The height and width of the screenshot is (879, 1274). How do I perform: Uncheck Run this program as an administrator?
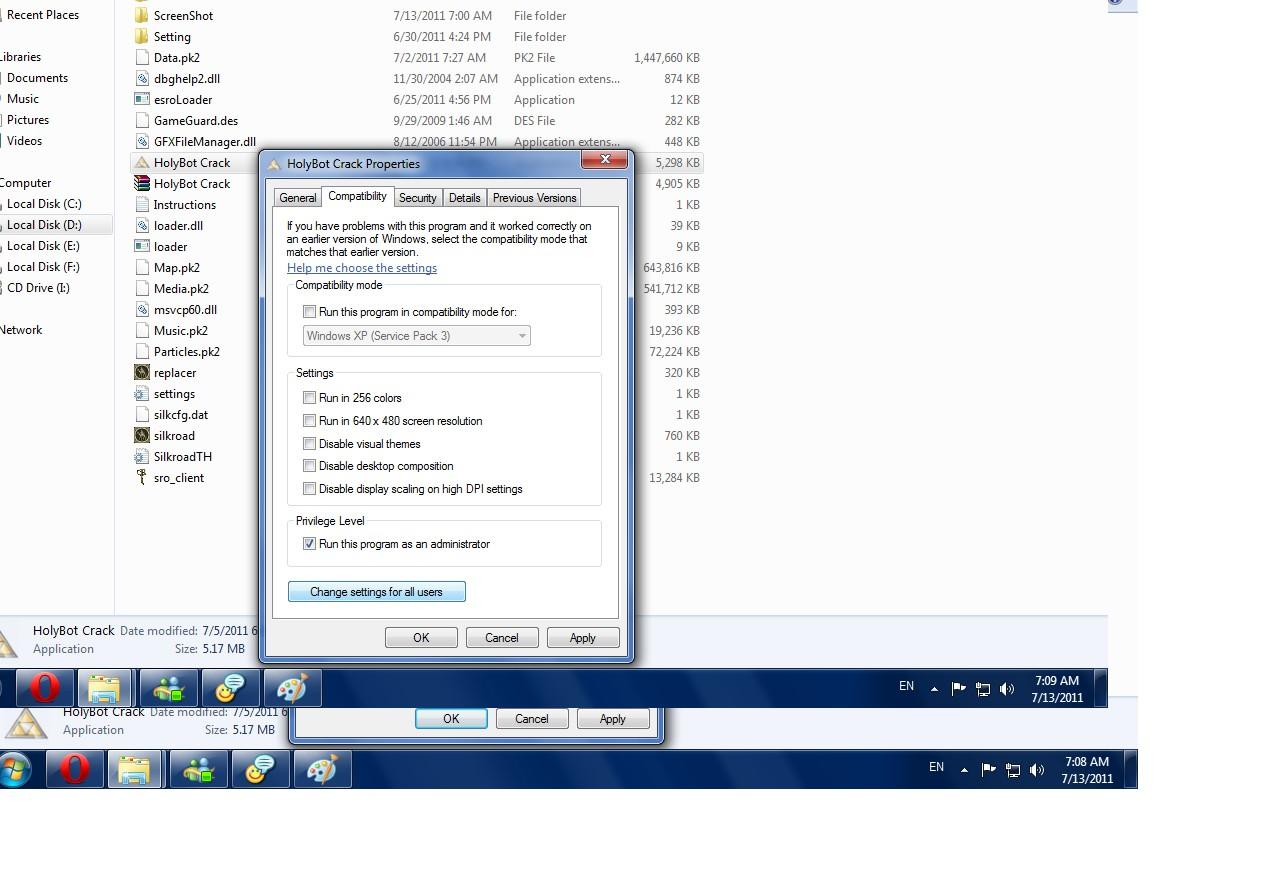[310, 544]
